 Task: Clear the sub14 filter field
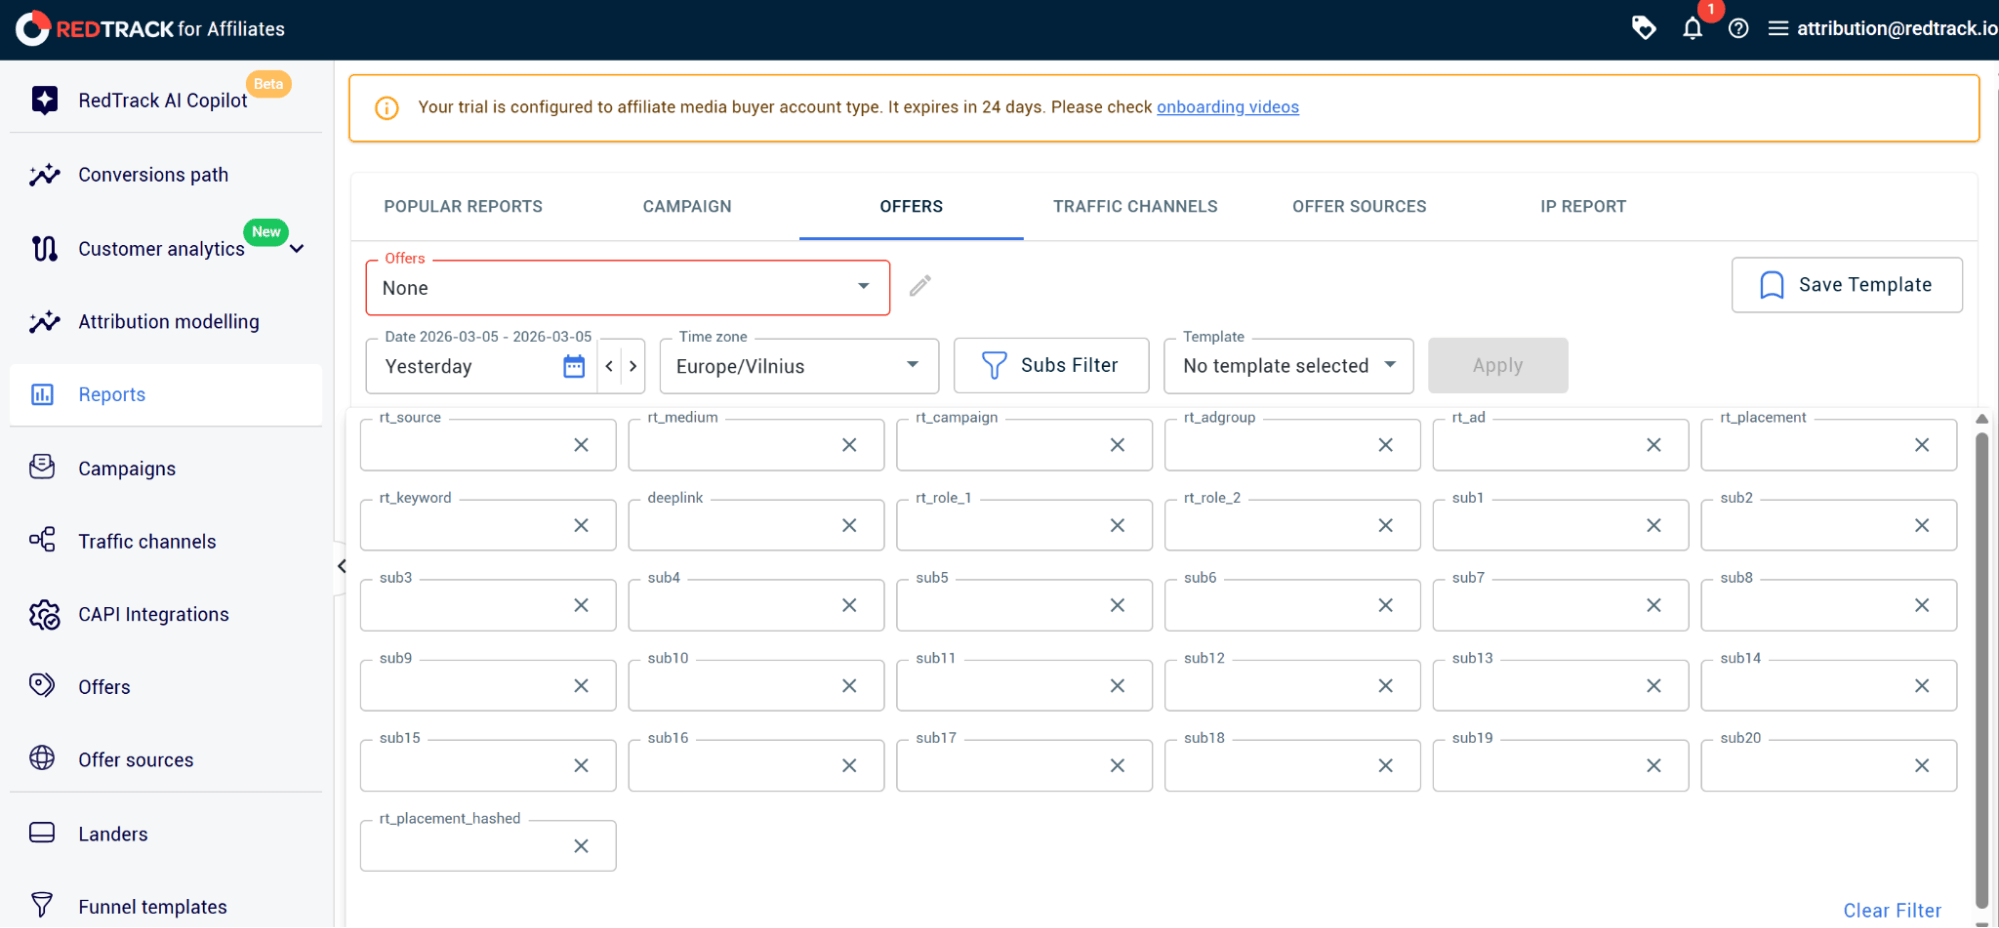(1921, 686)
